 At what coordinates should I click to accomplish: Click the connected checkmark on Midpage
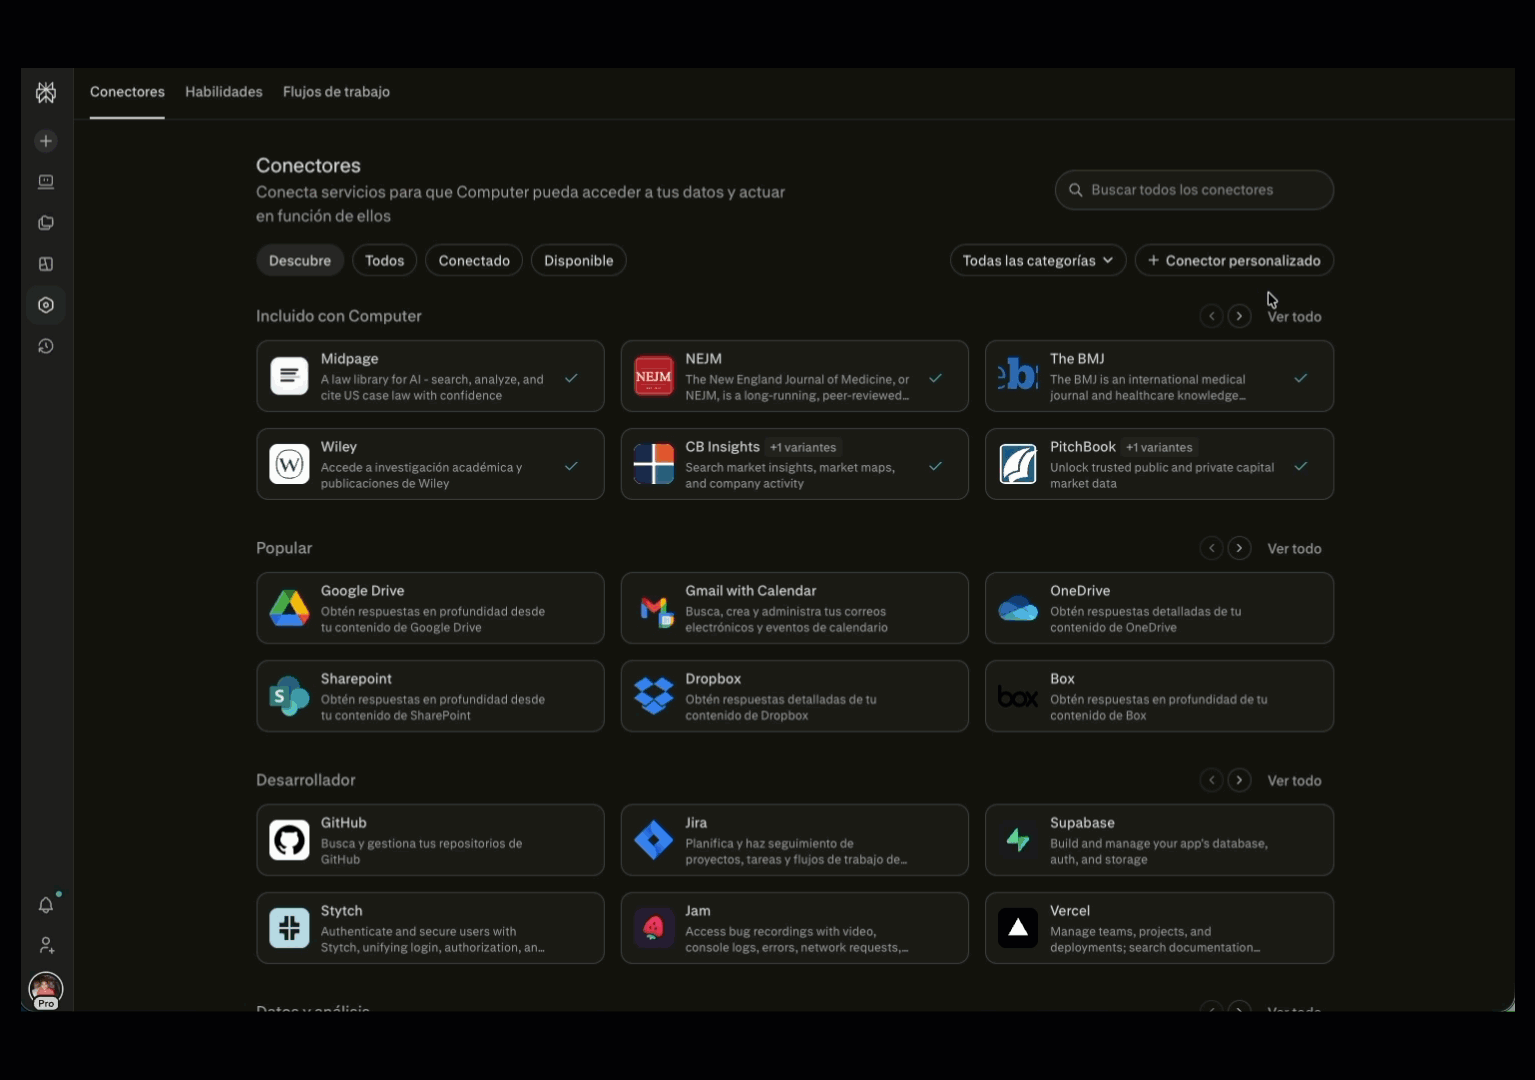pyautogui.click(x=571, y=378)
